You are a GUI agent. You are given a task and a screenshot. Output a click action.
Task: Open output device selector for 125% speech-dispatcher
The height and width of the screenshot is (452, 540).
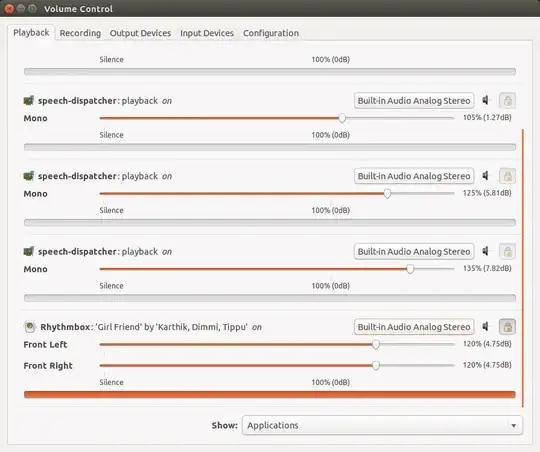(414, 176)
